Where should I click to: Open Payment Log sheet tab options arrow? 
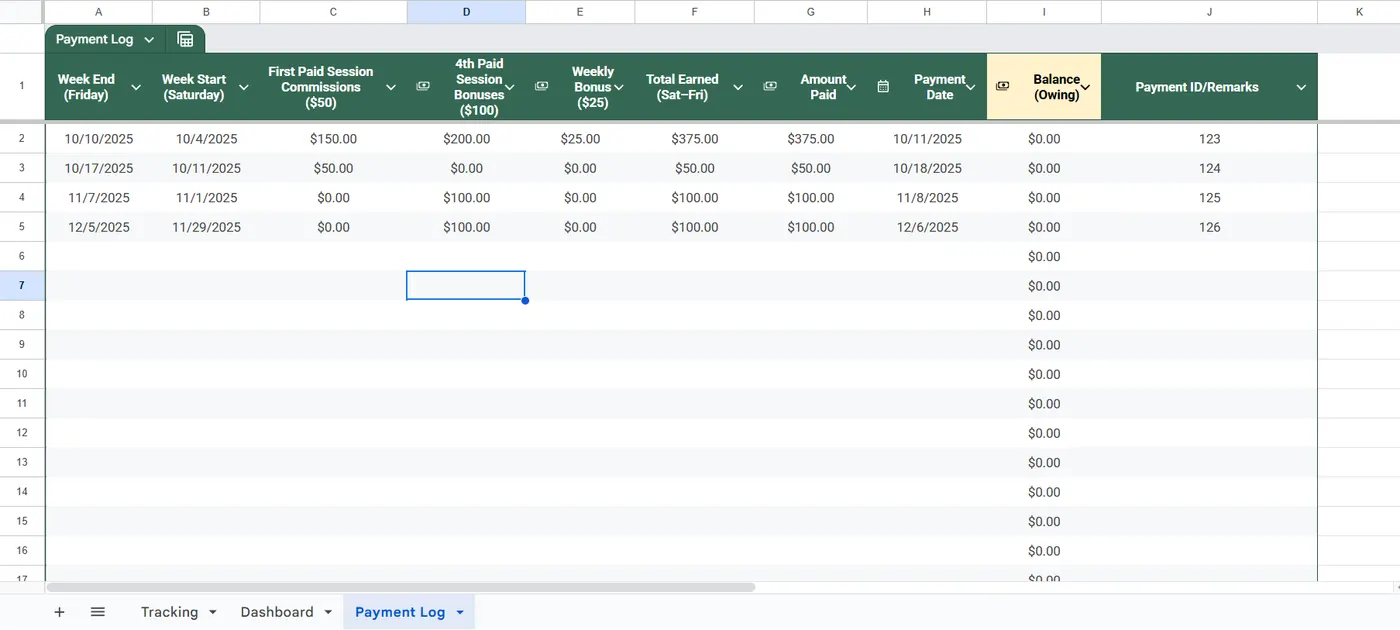pyautogui.click(x=460, y=612)
